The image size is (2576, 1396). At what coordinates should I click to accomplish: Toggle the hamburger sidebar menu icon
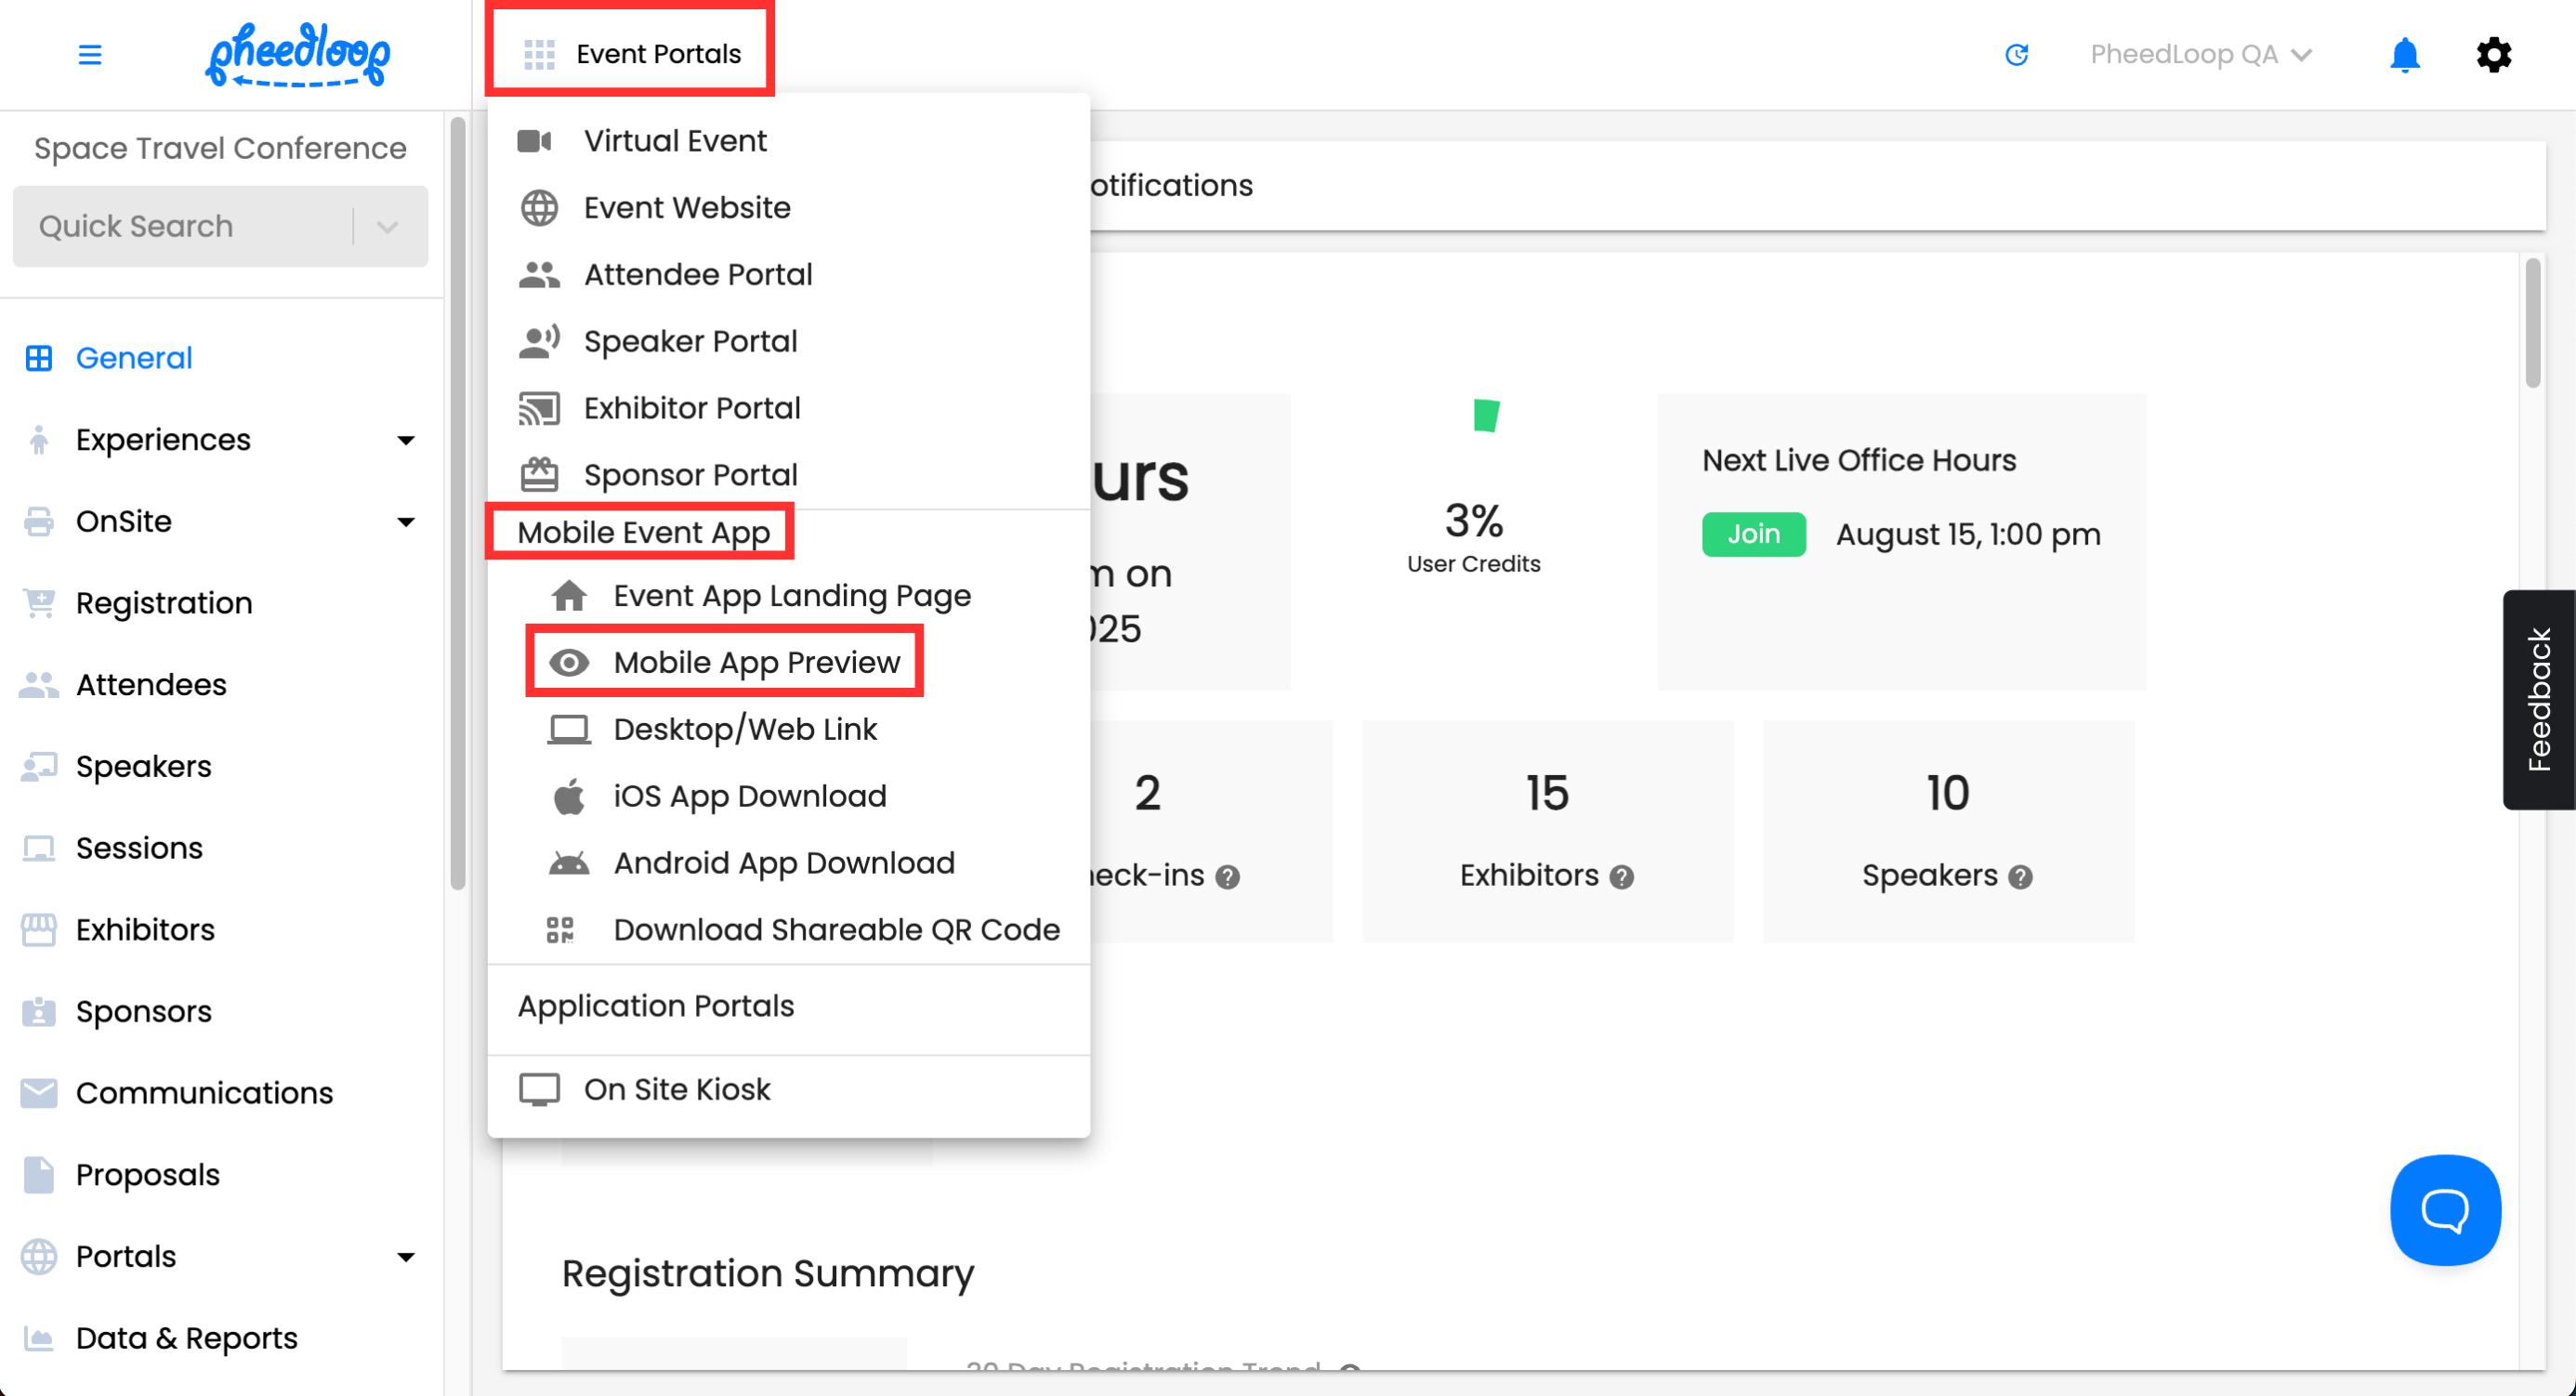90,54
